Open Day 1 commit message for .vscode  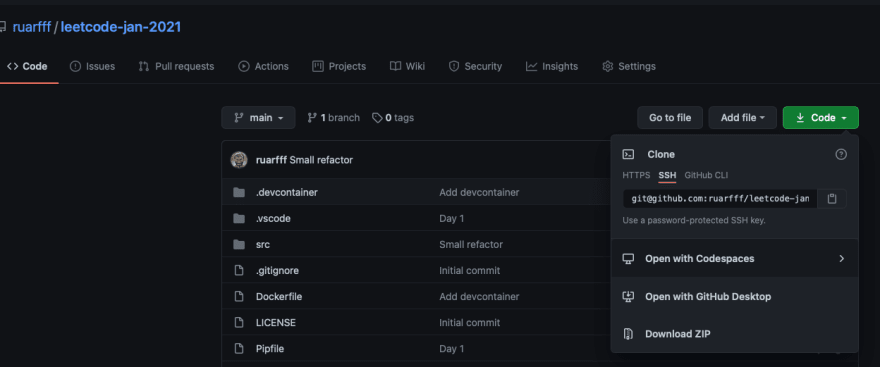coord(452,218)
